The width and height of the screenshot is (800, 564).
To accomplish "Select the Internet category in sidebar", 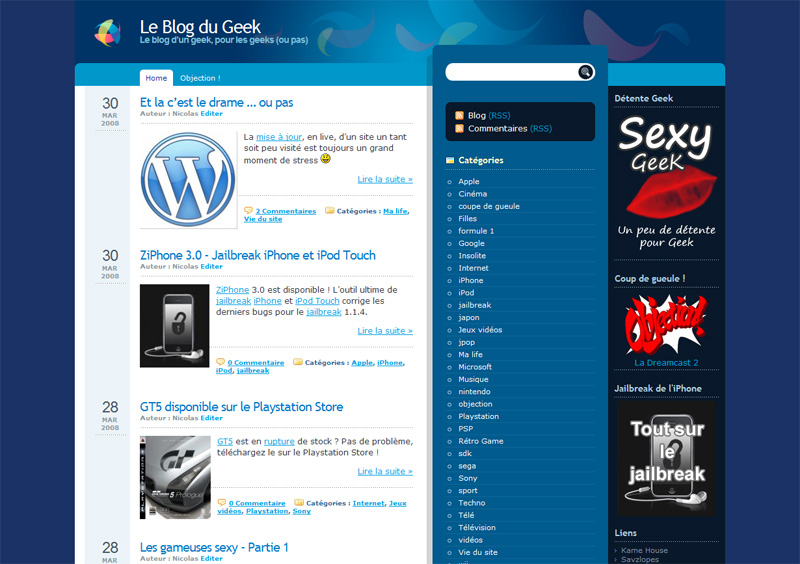I will tap(473, 268).
